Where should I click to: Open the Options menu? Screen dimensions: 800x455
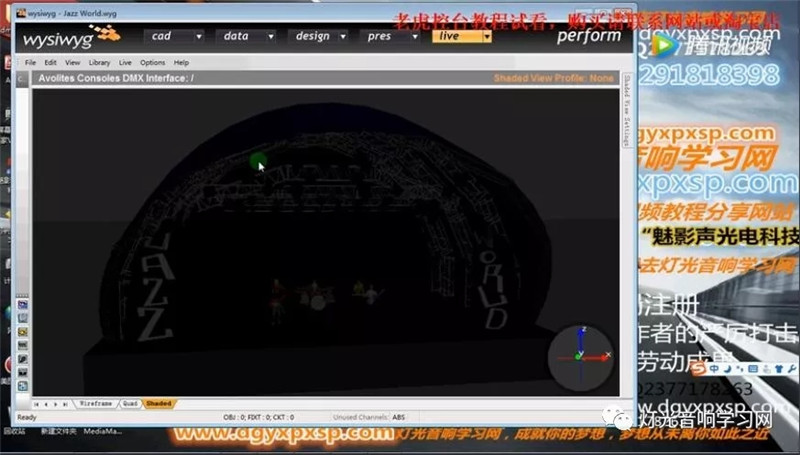point(153,62)
